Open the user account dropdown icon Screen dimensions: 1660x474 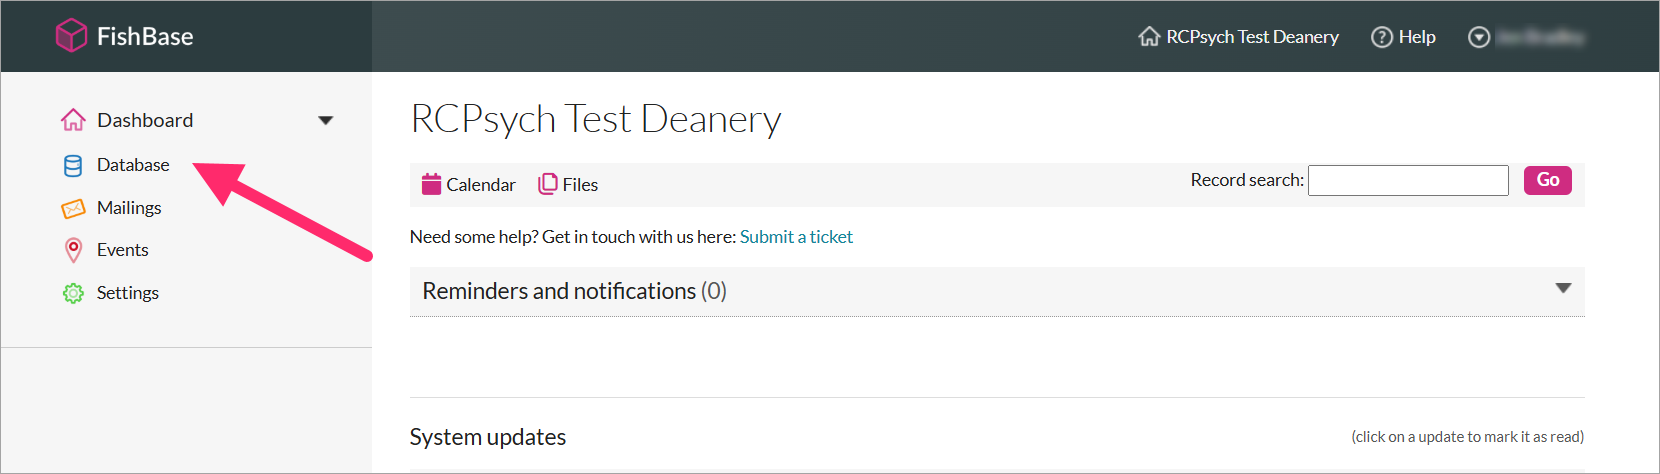[x=1479, y=37]
